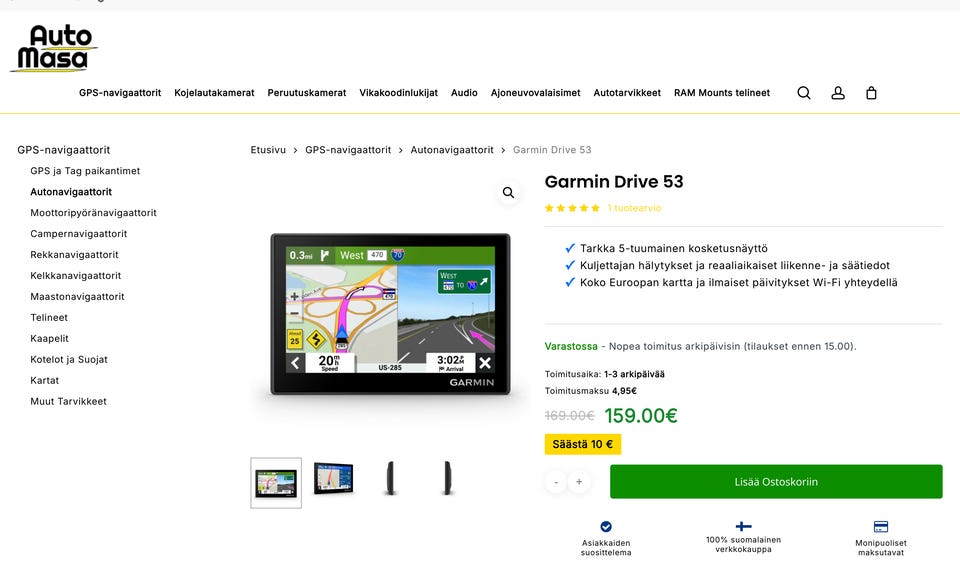Go to GPS-navigaattorit breadcrumb

pos(348,149)
